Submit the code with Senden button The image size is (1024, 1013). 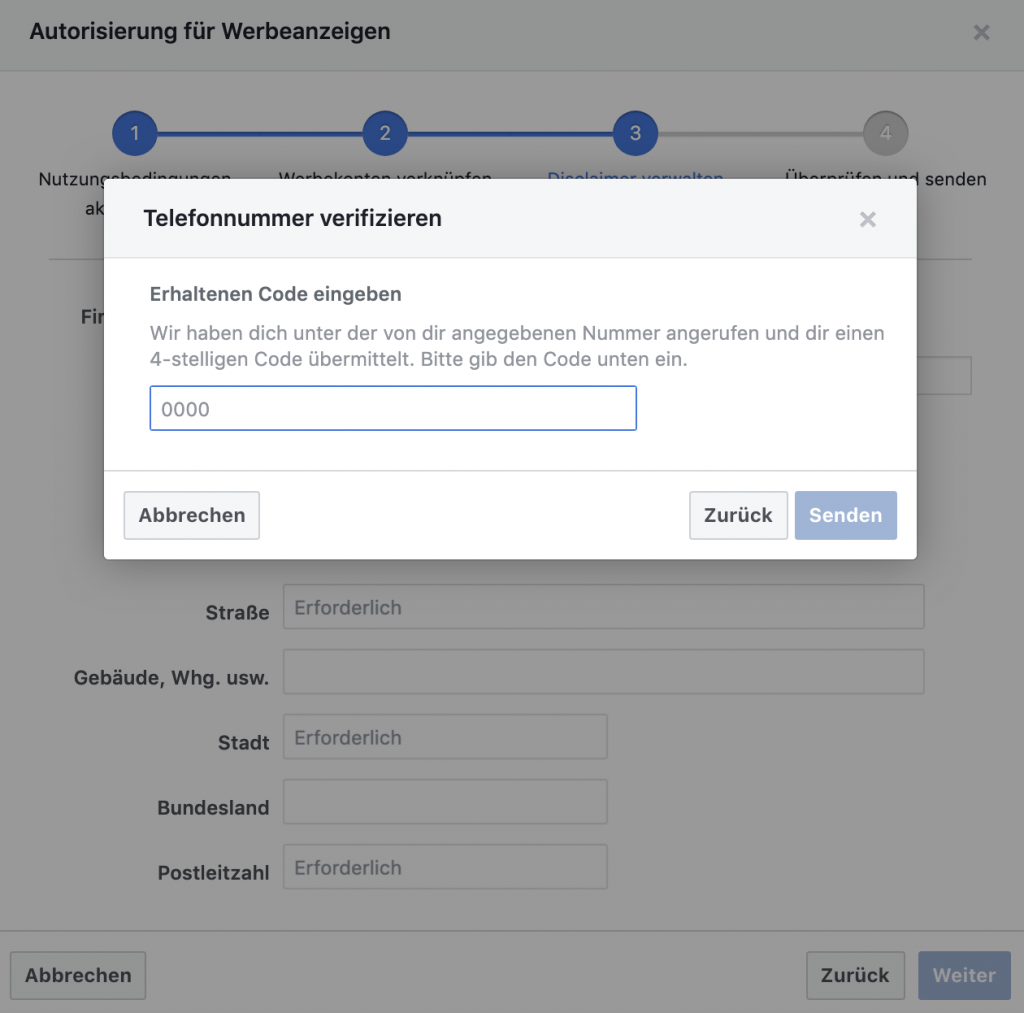pyautogui.click(x=845, y=515)
